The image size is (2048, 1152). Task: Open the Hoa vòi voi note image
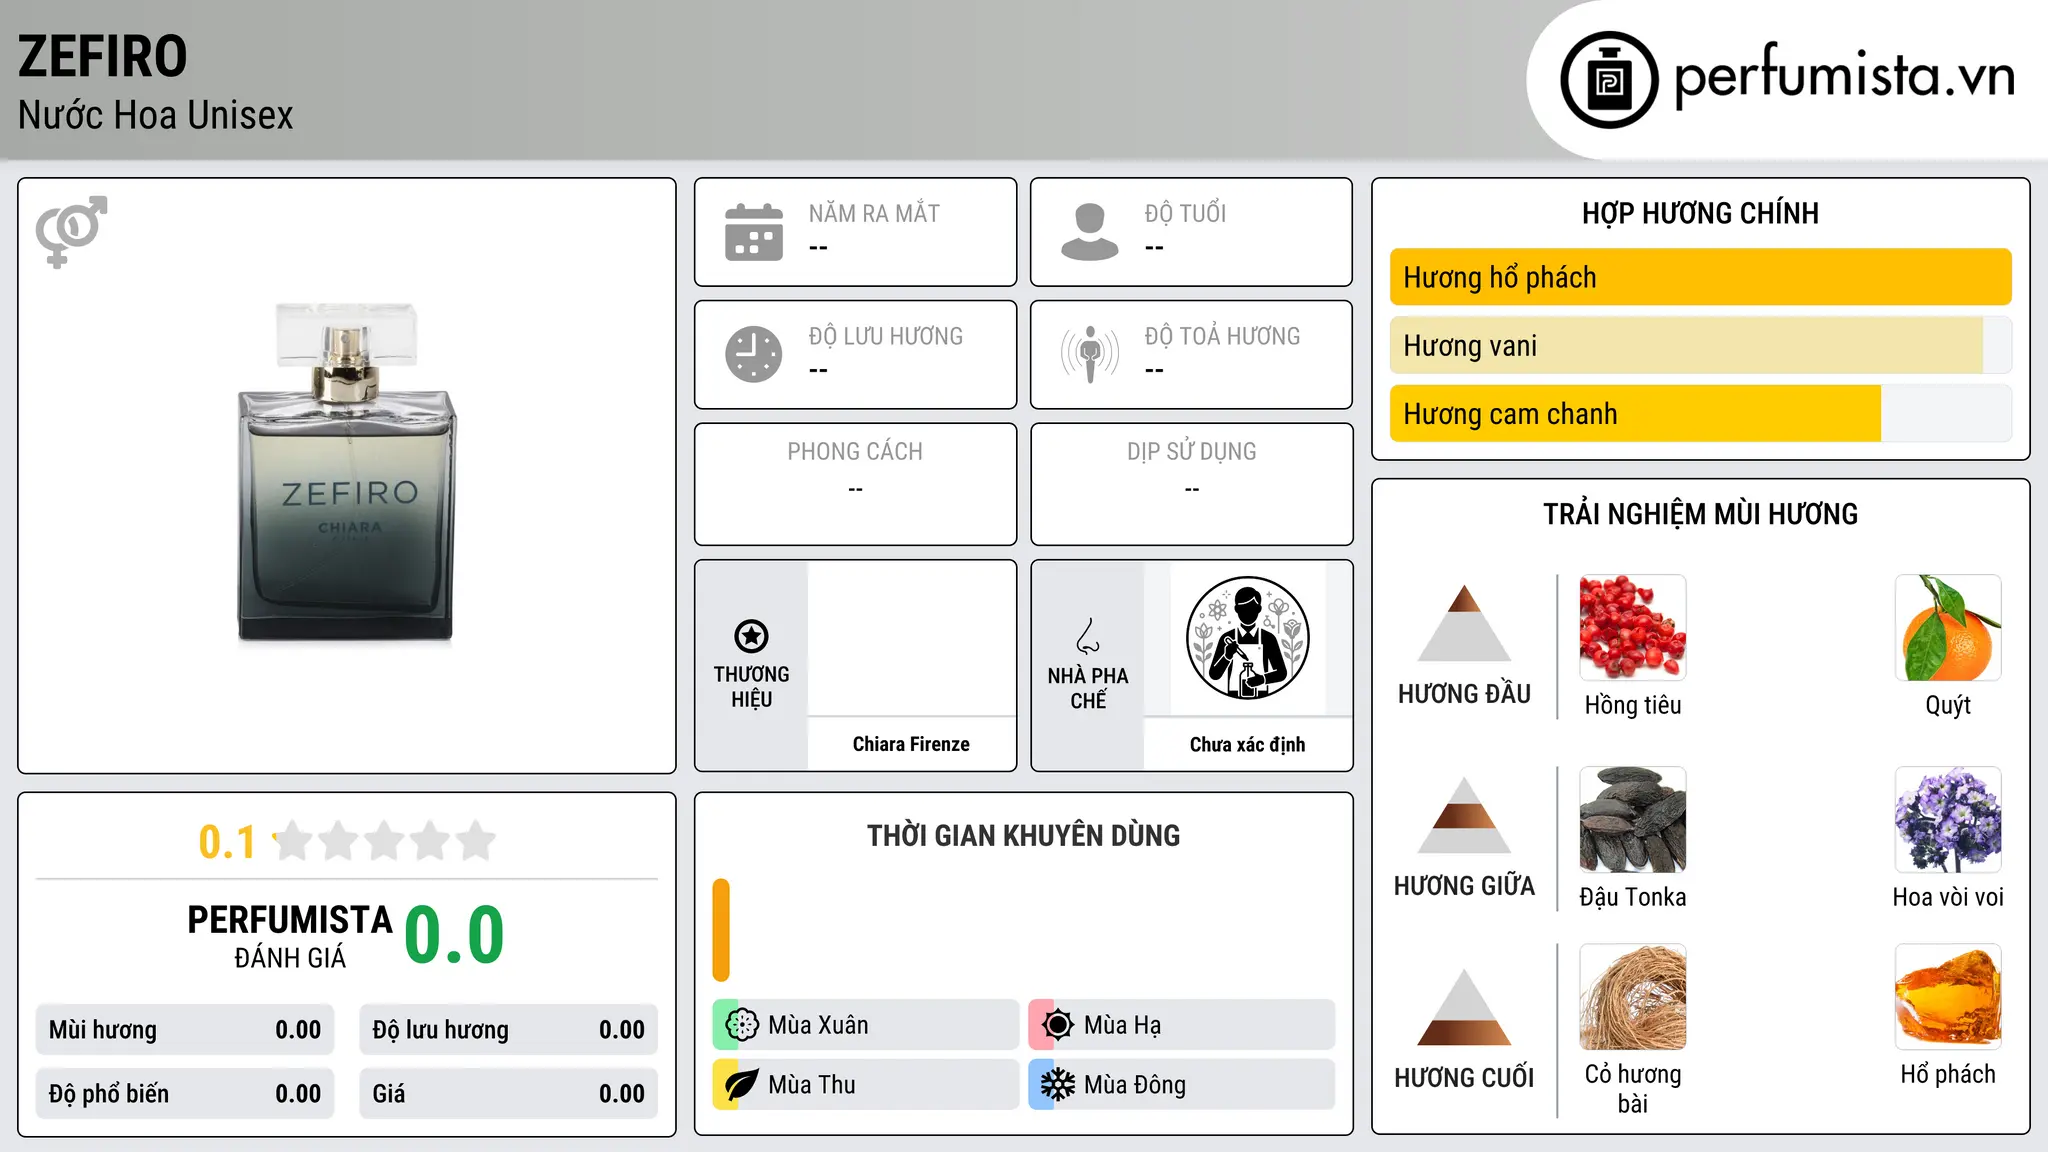click(1948, 820)
